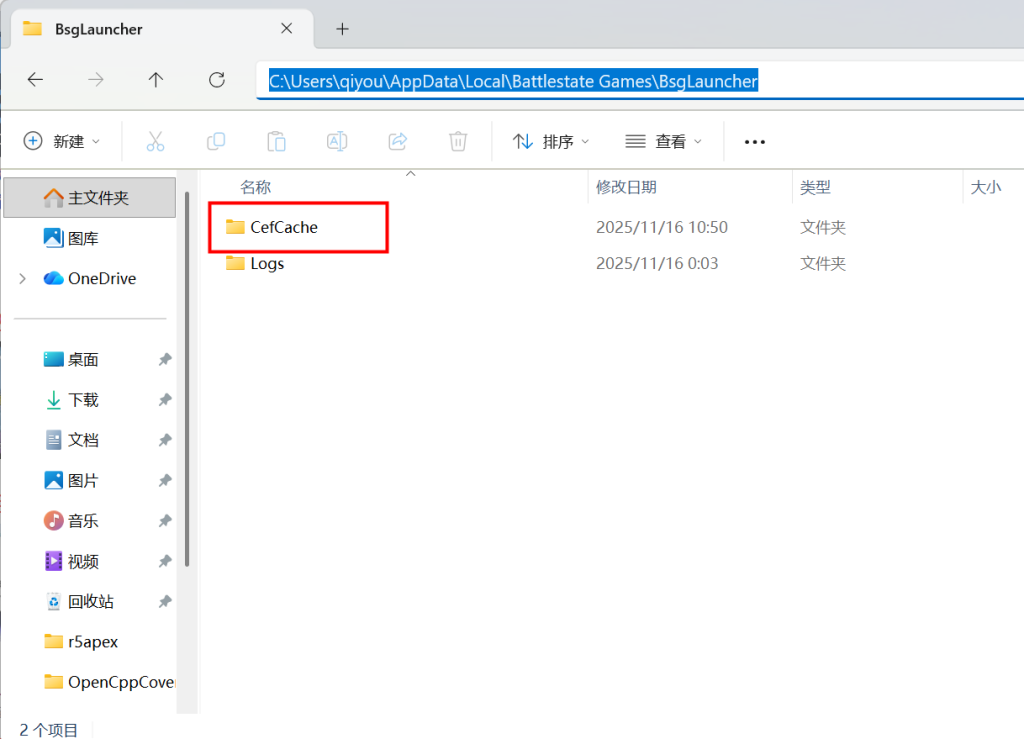Screen dimensions: 1024x739
Task: Select the Logs folder
Action: 266,264
